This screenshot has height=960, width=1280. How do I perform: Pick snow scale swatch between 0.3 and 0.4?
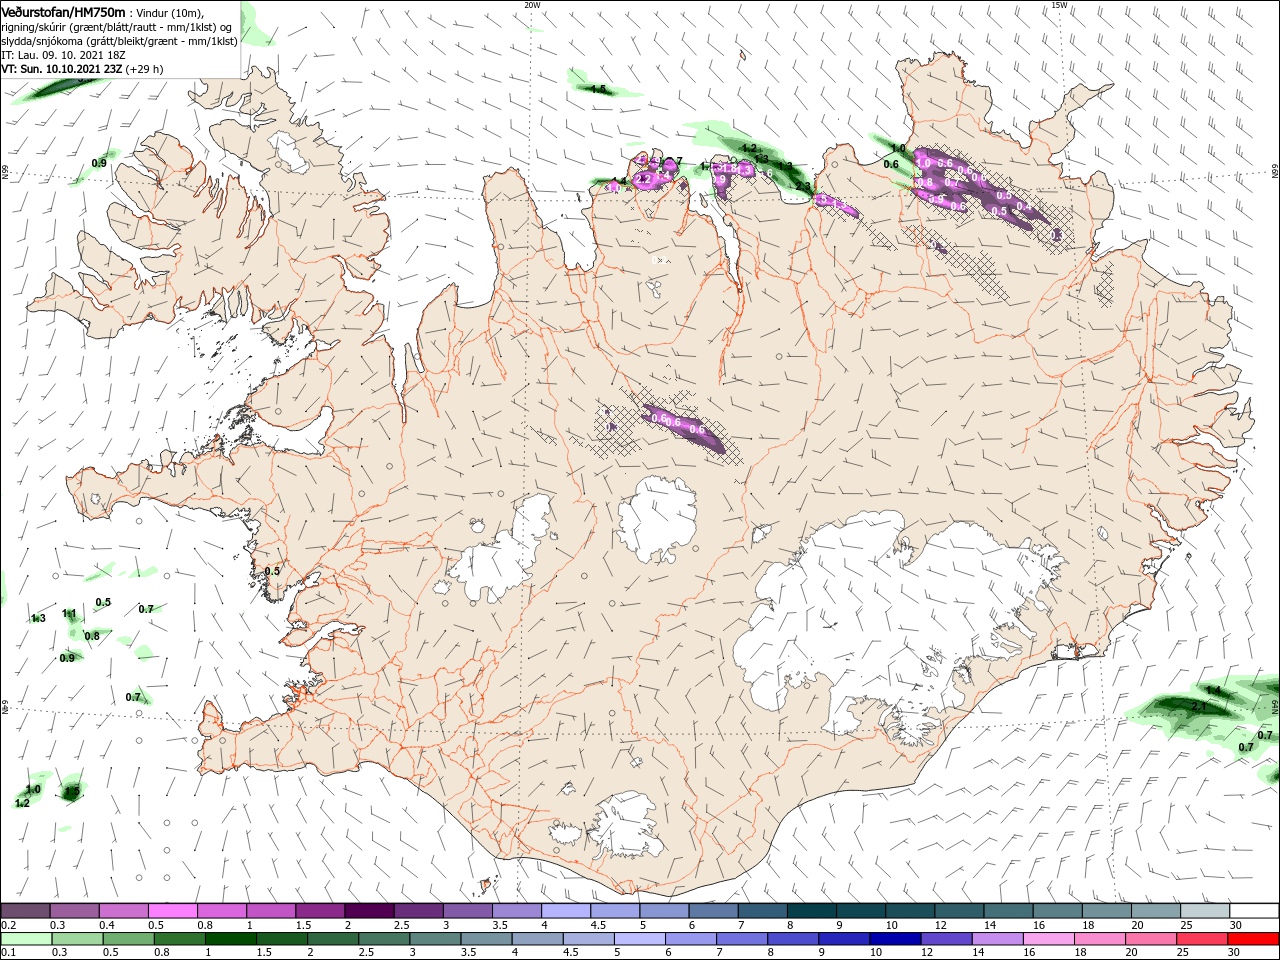74,911
